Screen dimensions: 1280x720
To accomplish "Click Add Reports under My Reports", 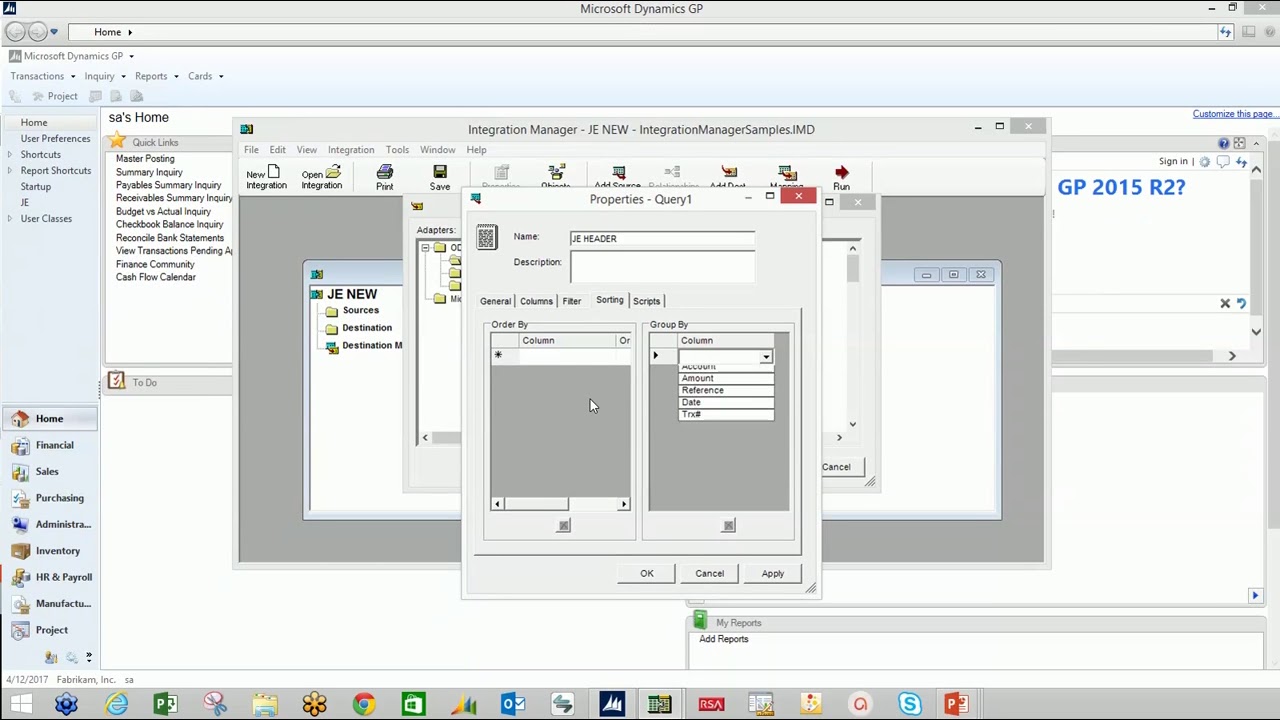I will click(x=723, y=639).
